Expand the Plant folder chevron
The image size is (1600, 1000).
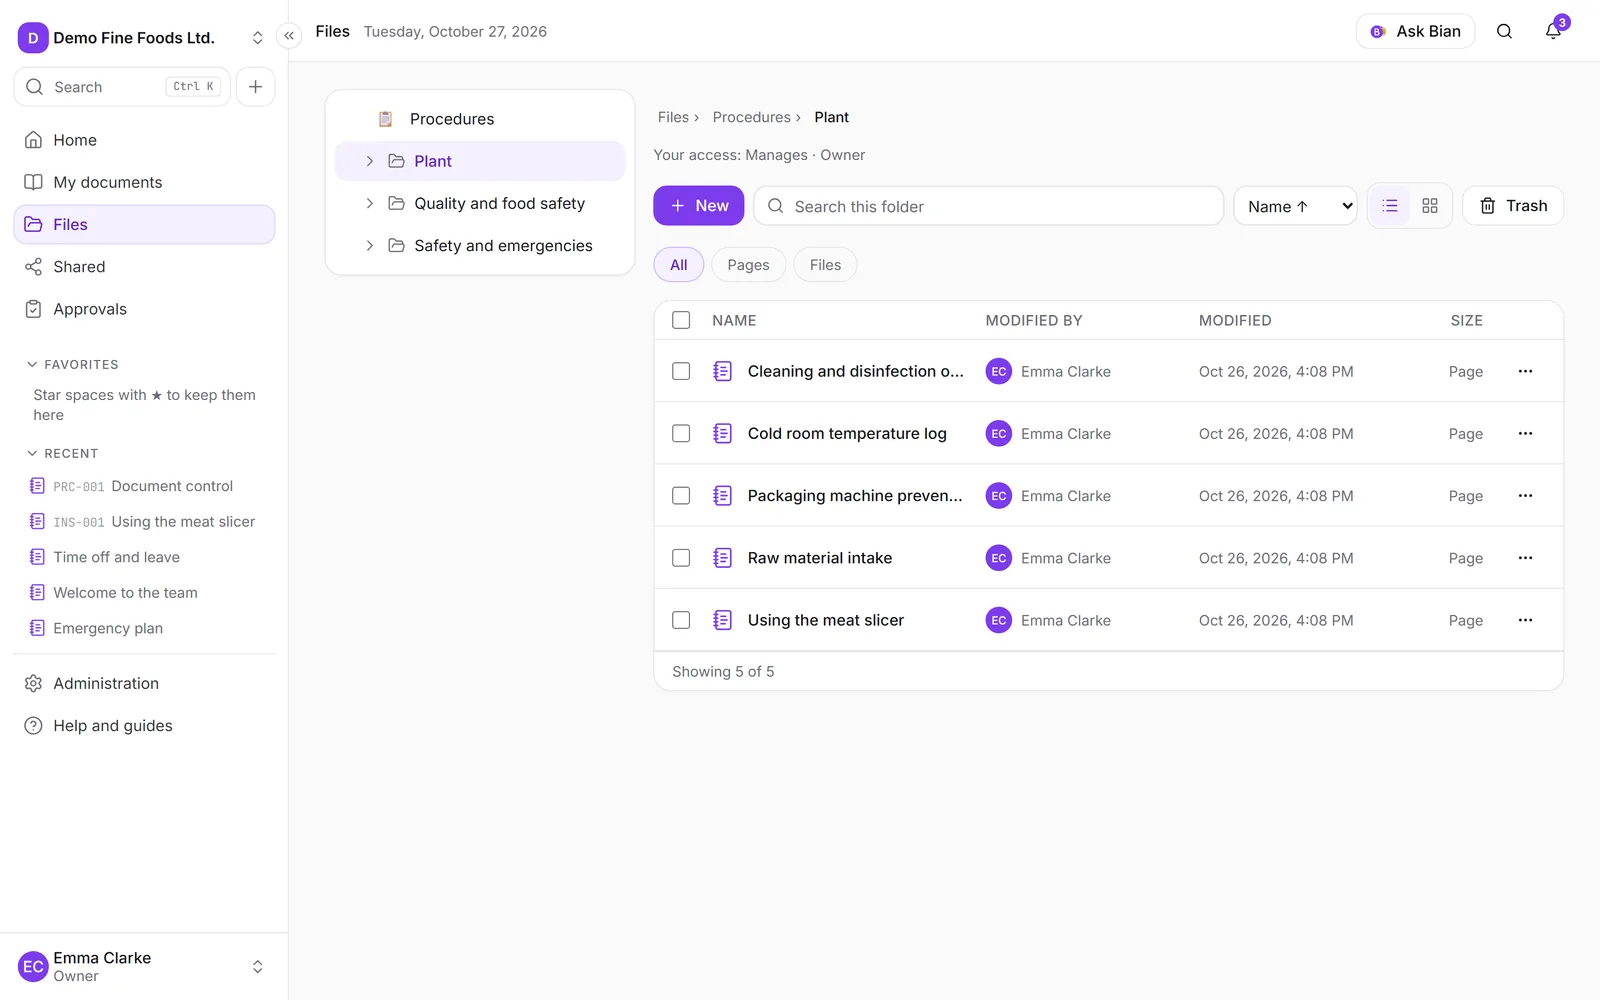(369, 161)
